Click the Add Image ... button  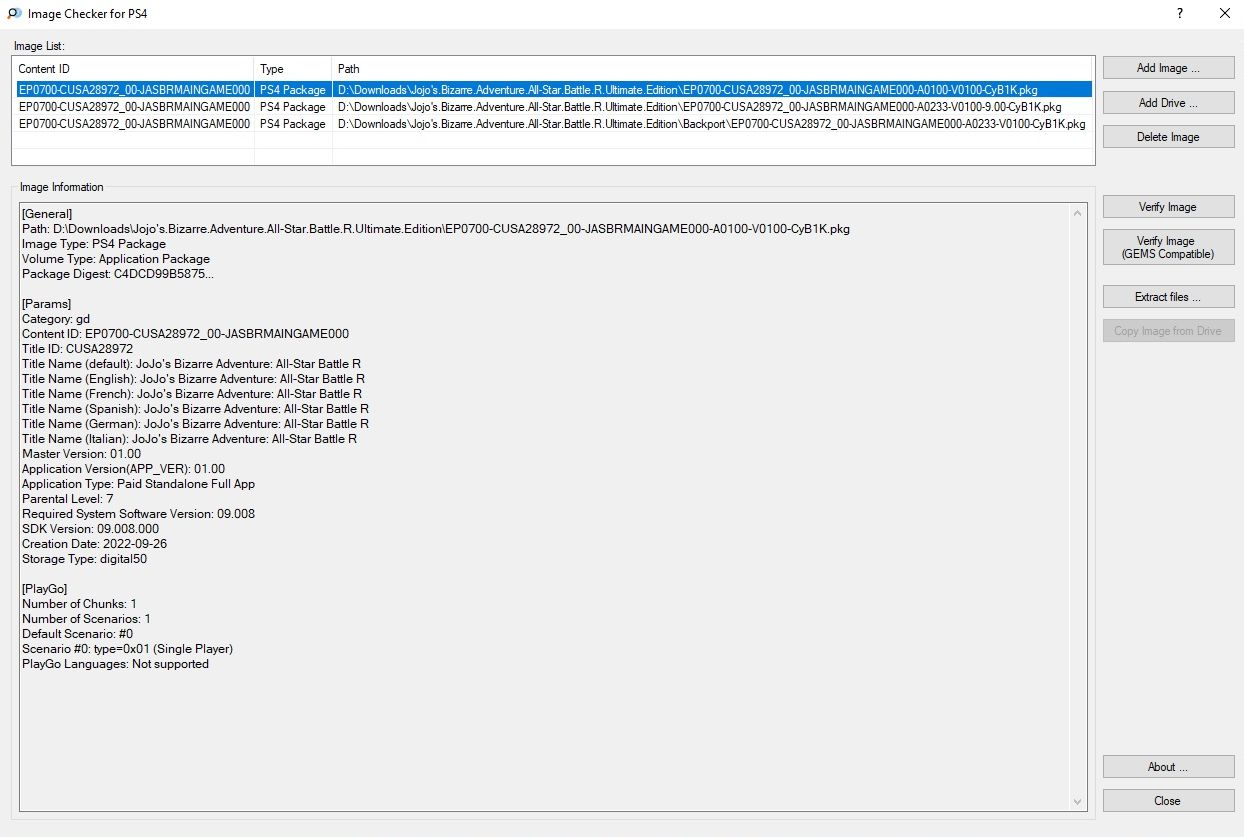click(x=1168, y=68)
